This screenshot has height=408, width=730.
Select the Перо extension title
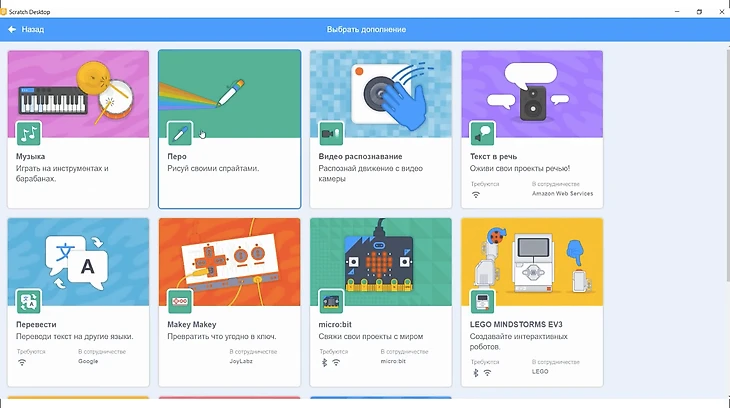(x=177, y=156)
